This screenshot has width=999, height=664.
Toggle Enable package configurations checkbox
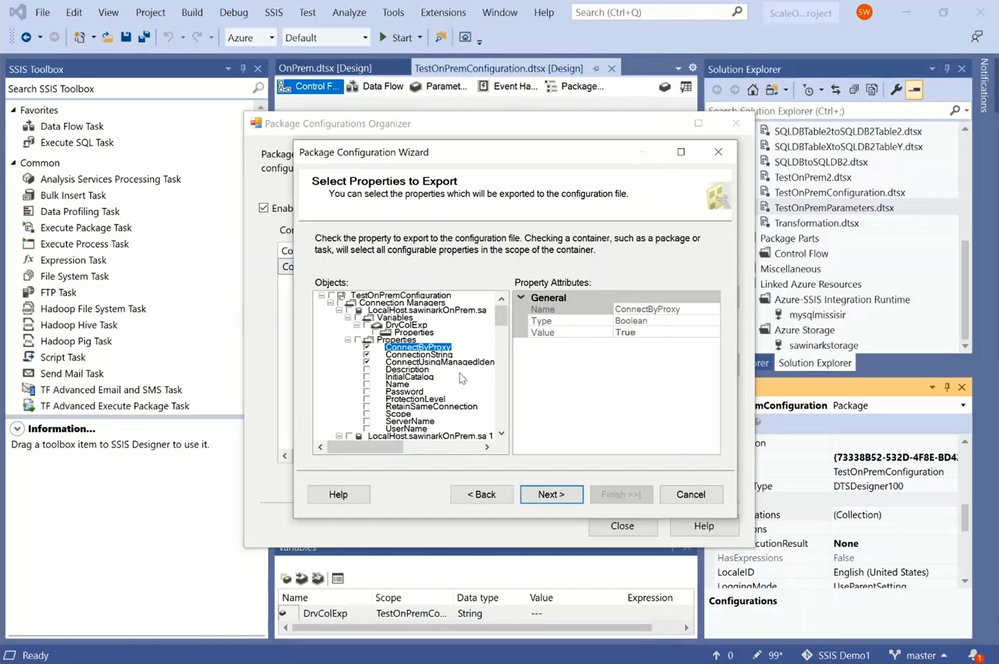[x=264, y=208]
